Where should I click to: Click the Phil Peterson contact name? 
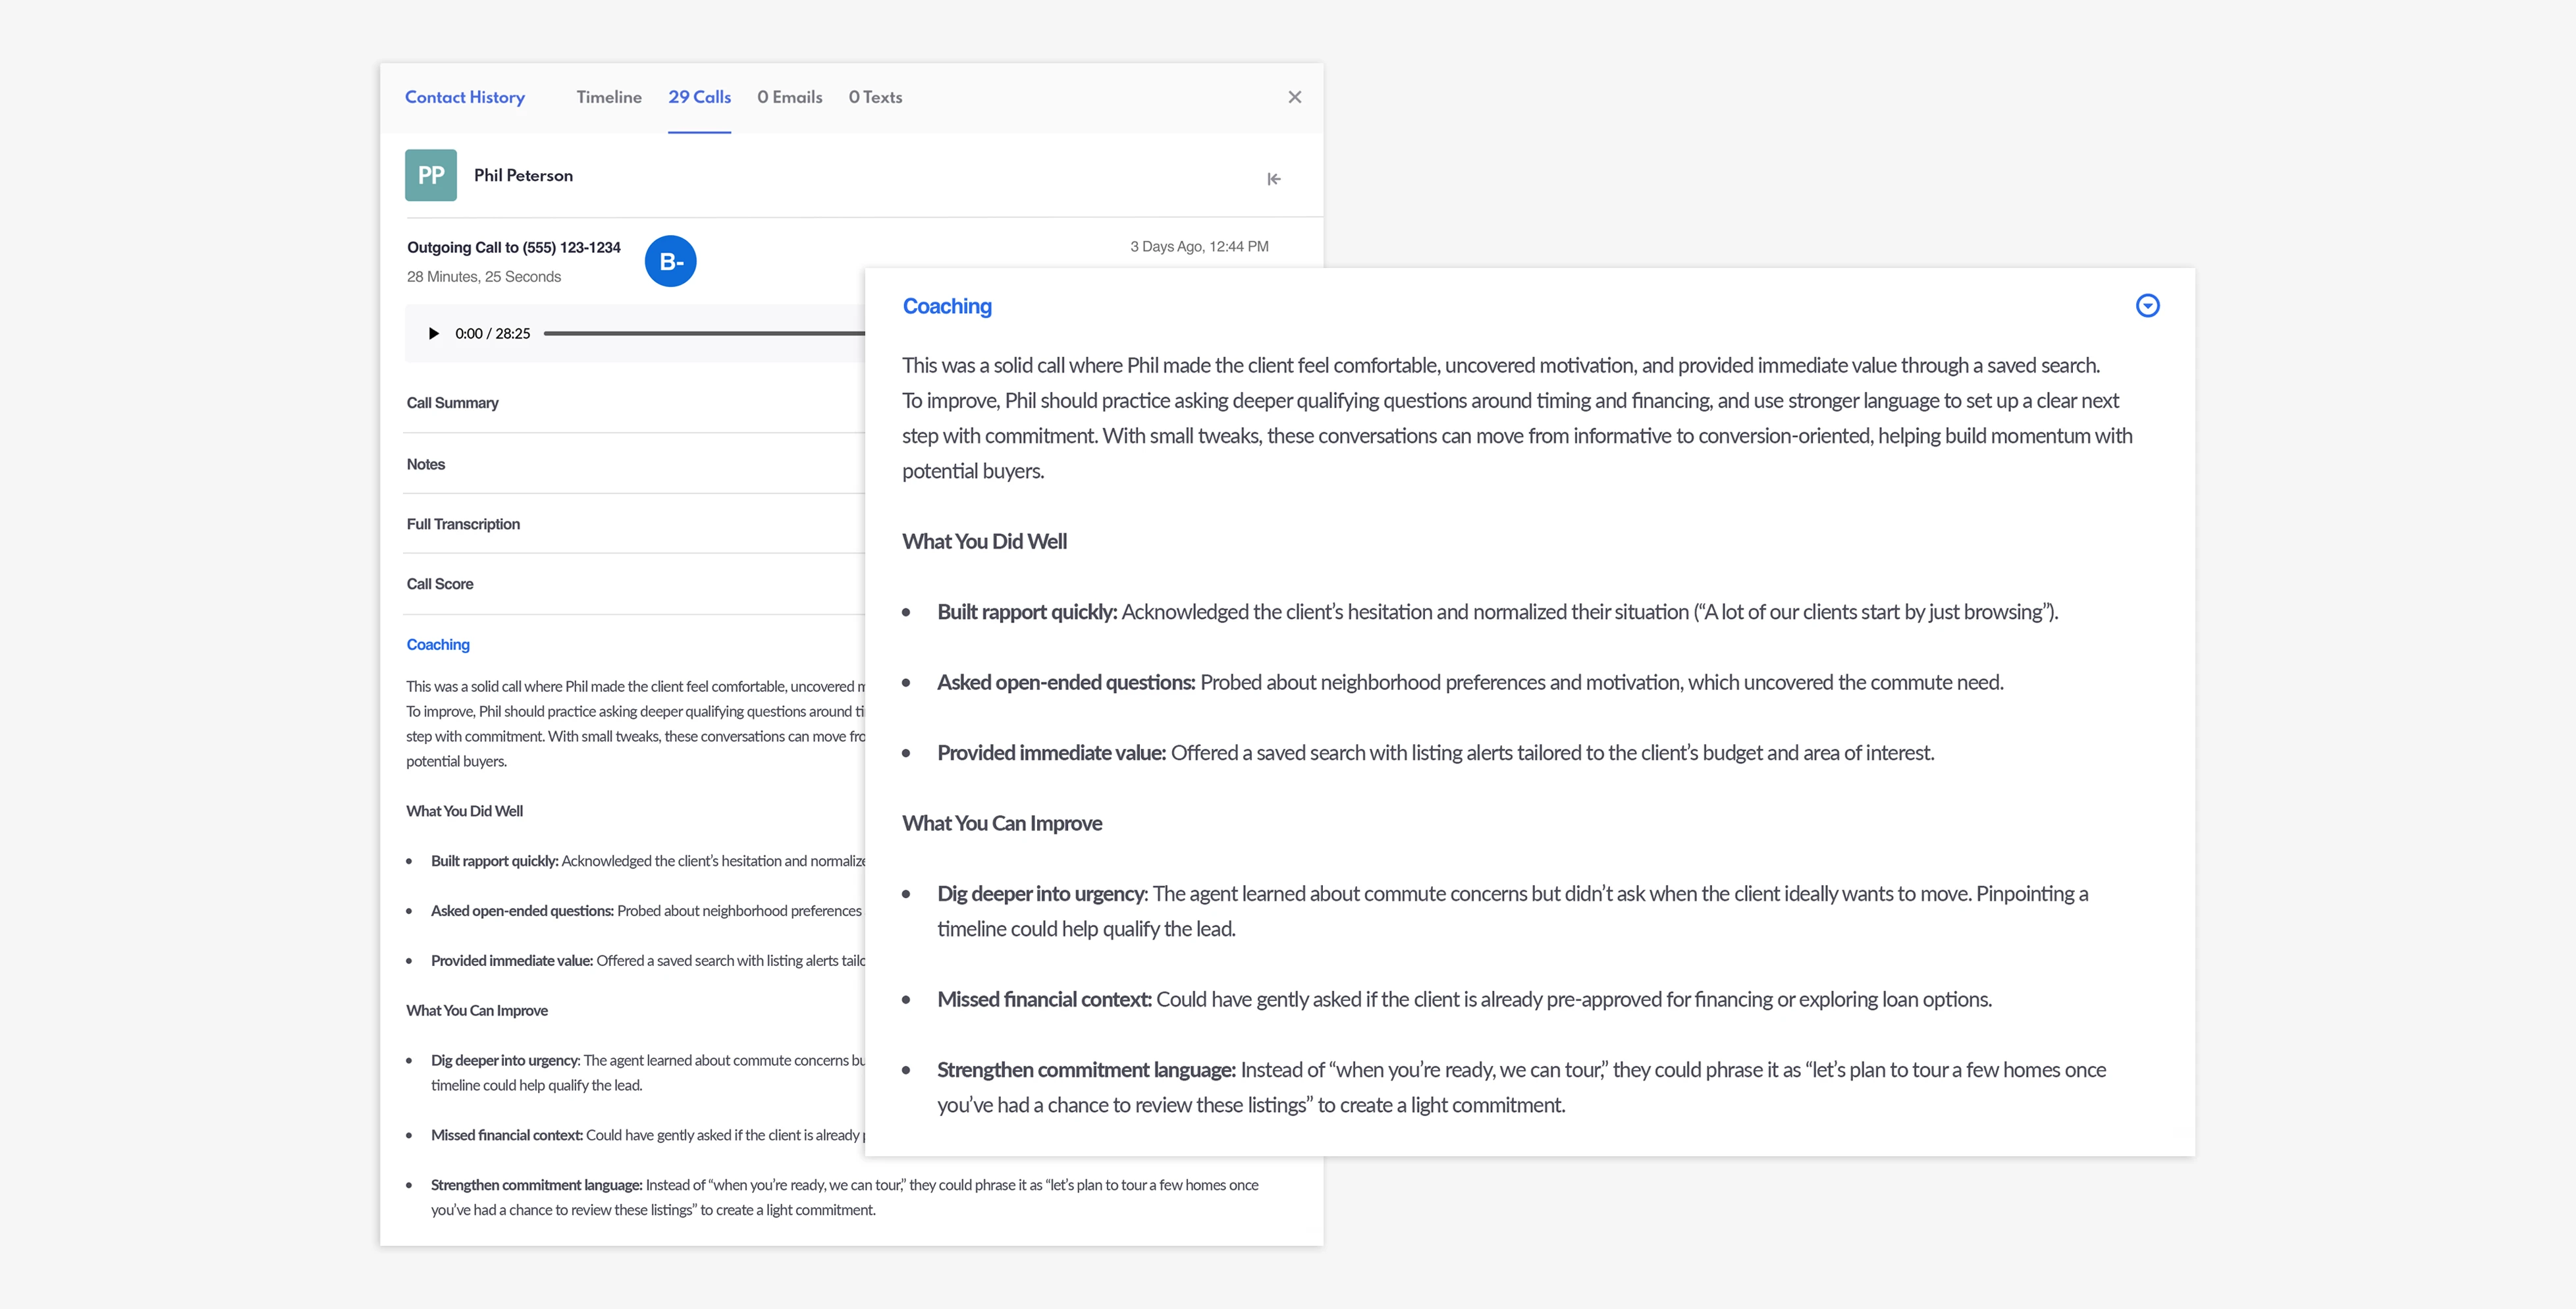523,176
